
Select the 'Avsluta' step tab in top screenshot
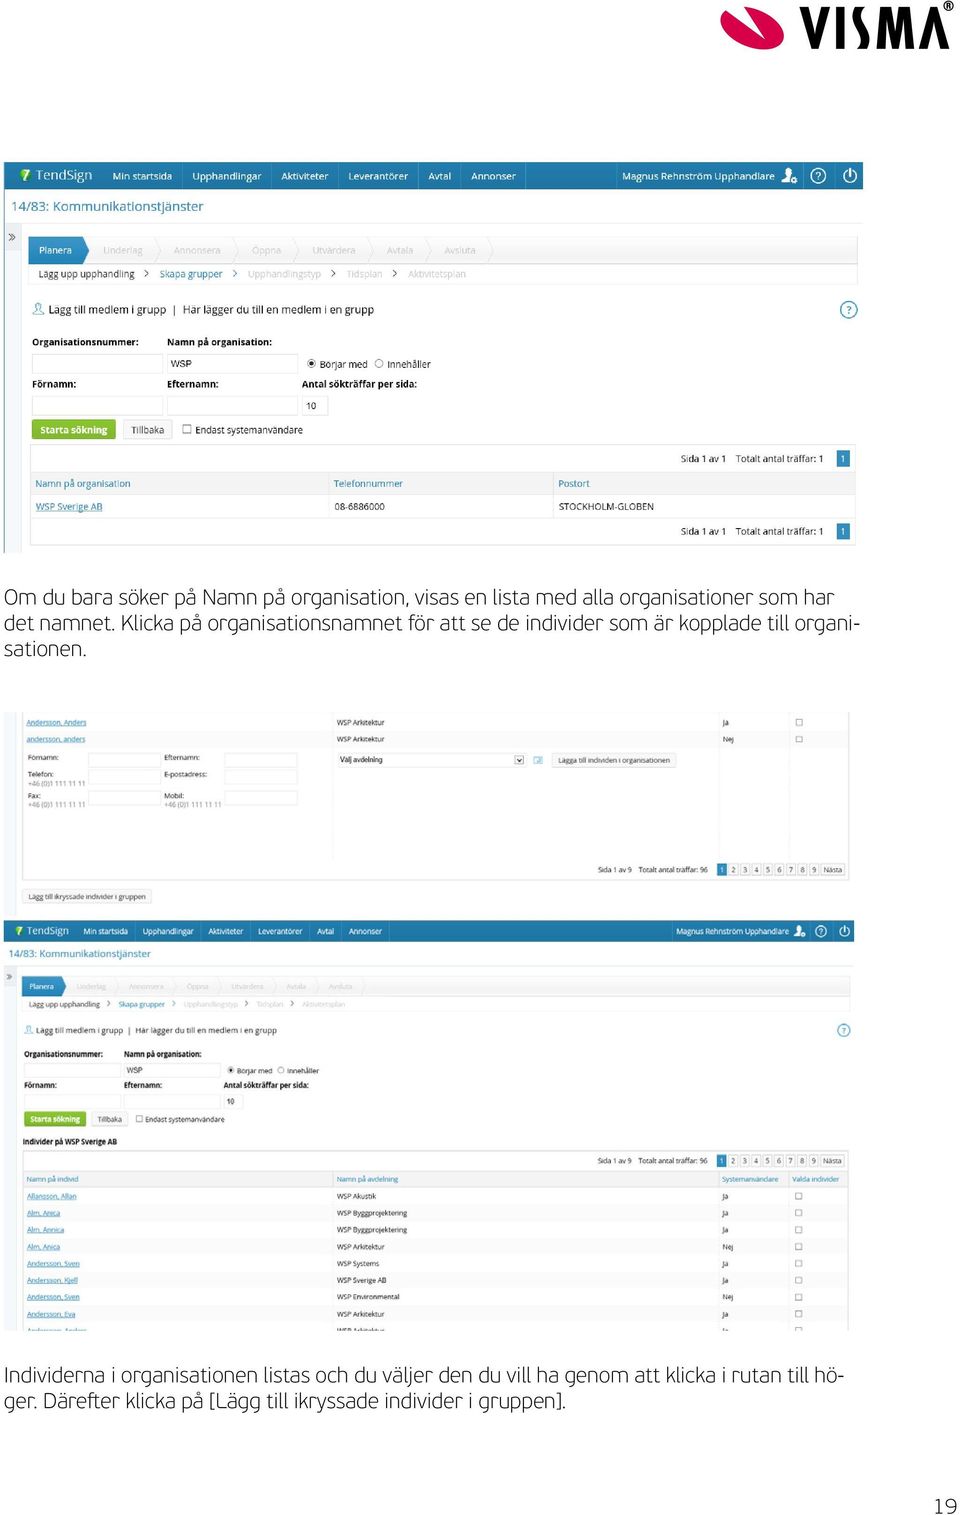click(x=460, y=250)
